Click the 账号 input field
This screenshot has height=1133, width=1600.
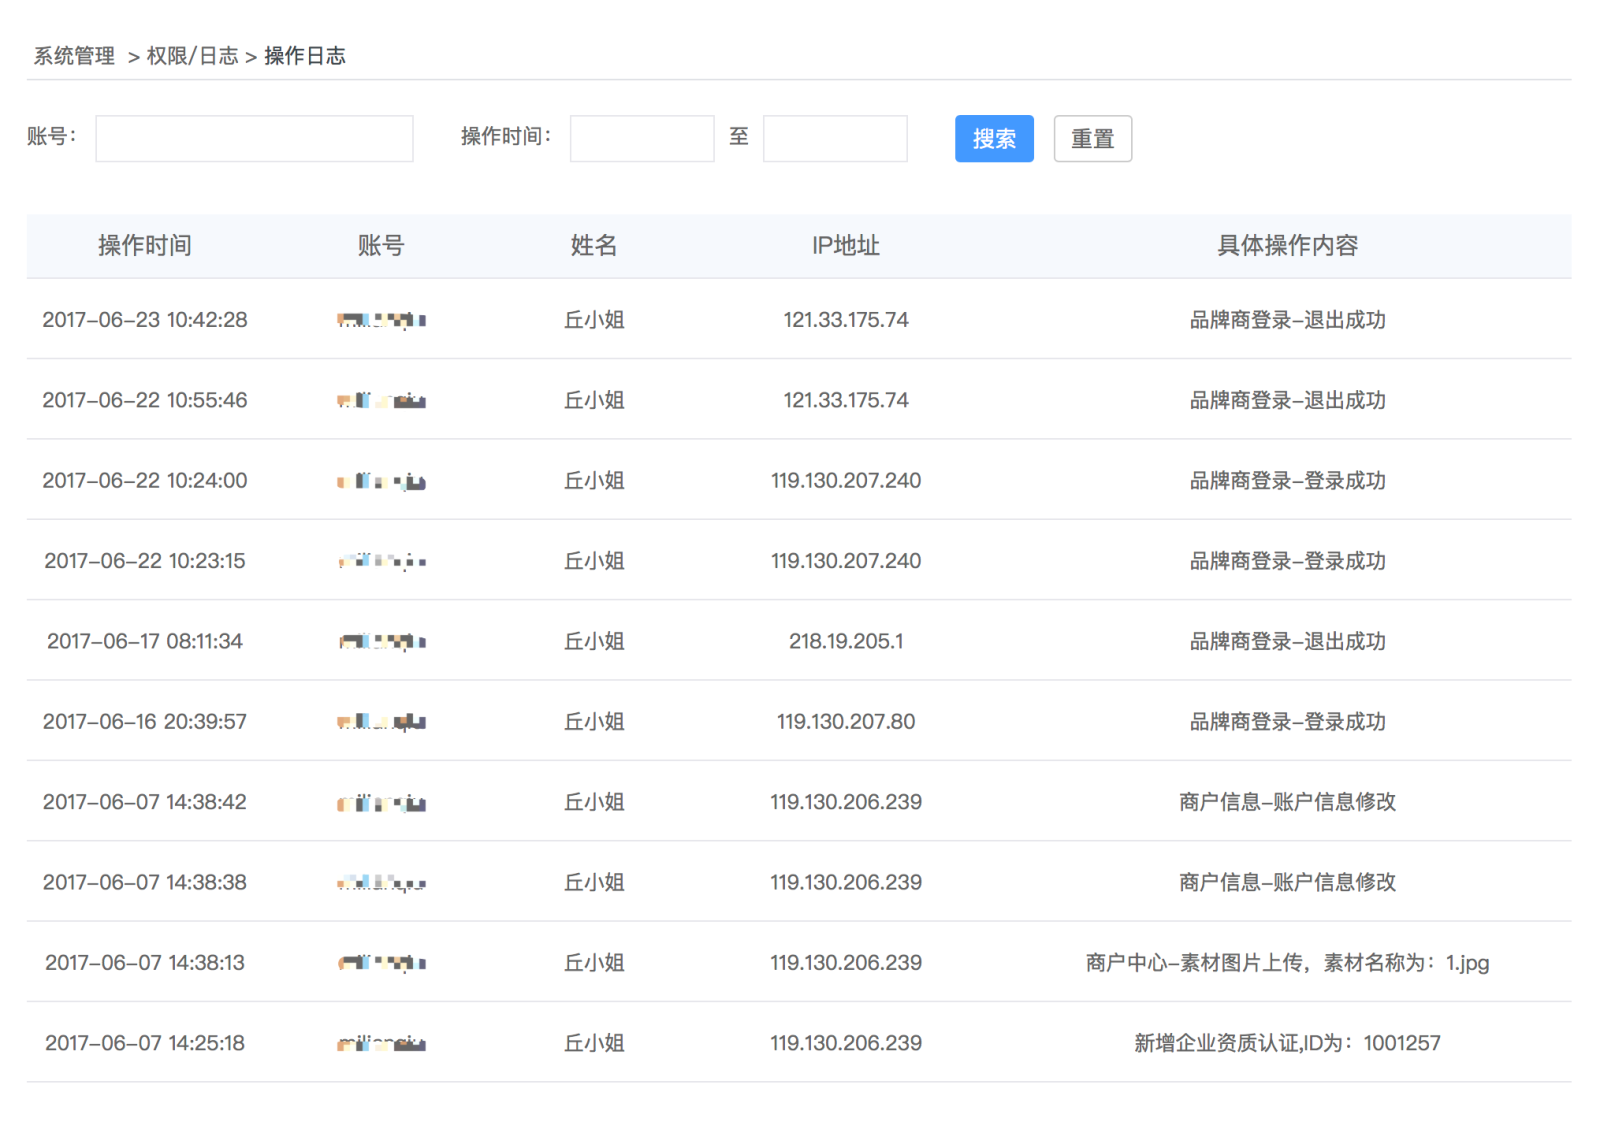[x=254, y=138]
